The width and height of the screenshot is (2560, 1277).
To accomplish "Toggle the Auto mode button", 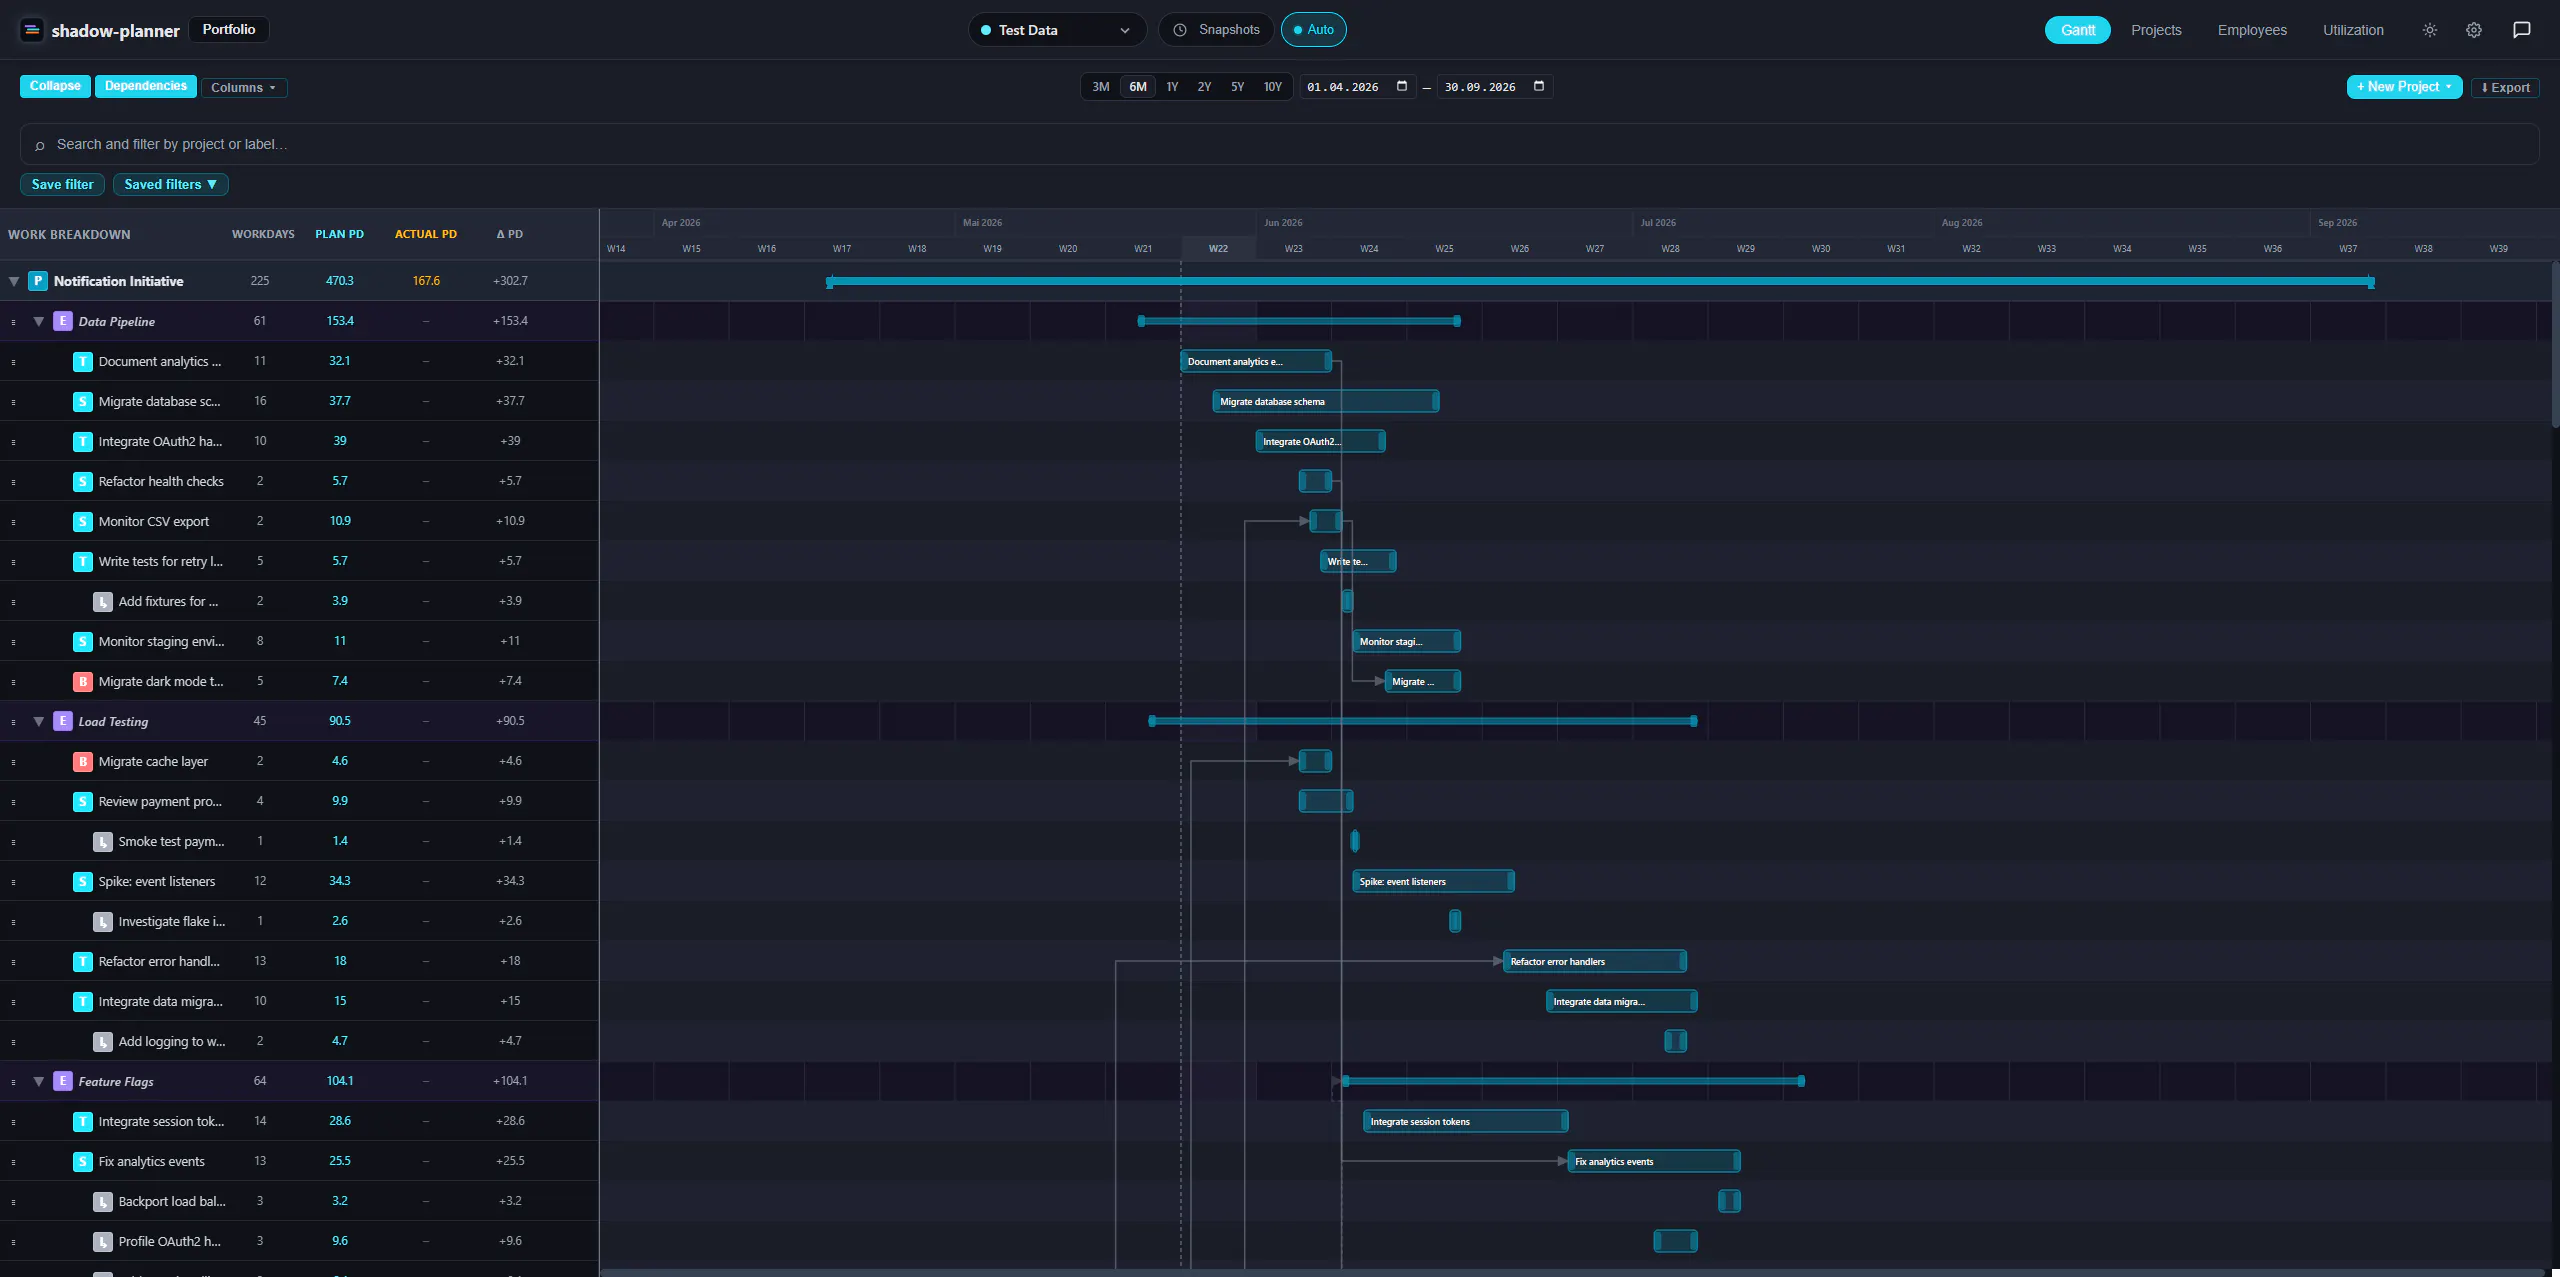I will (1313, 30).
